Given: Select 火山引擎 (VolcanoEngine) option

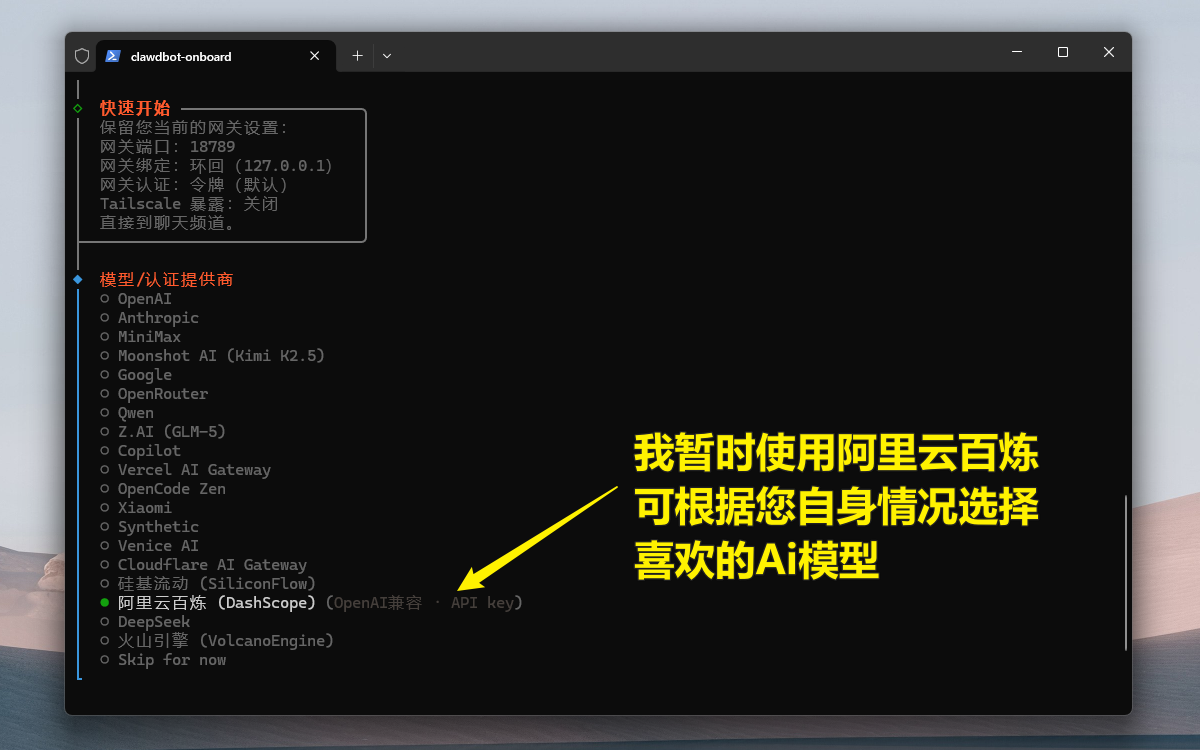Looking at the screenshot, I should point(225,641).
